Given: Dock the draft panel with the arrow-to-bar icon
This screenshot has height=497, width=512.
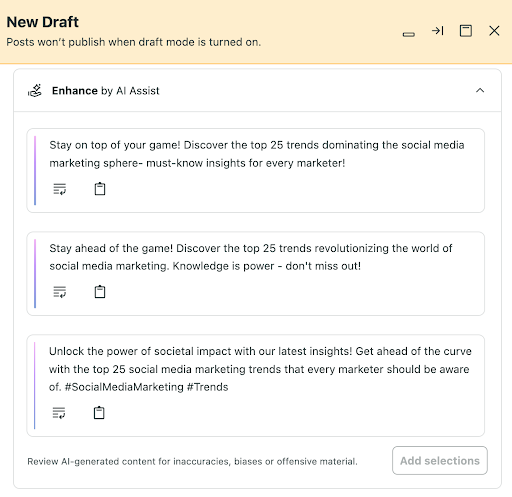Looking at the screenshot, I should coord(437,31).
